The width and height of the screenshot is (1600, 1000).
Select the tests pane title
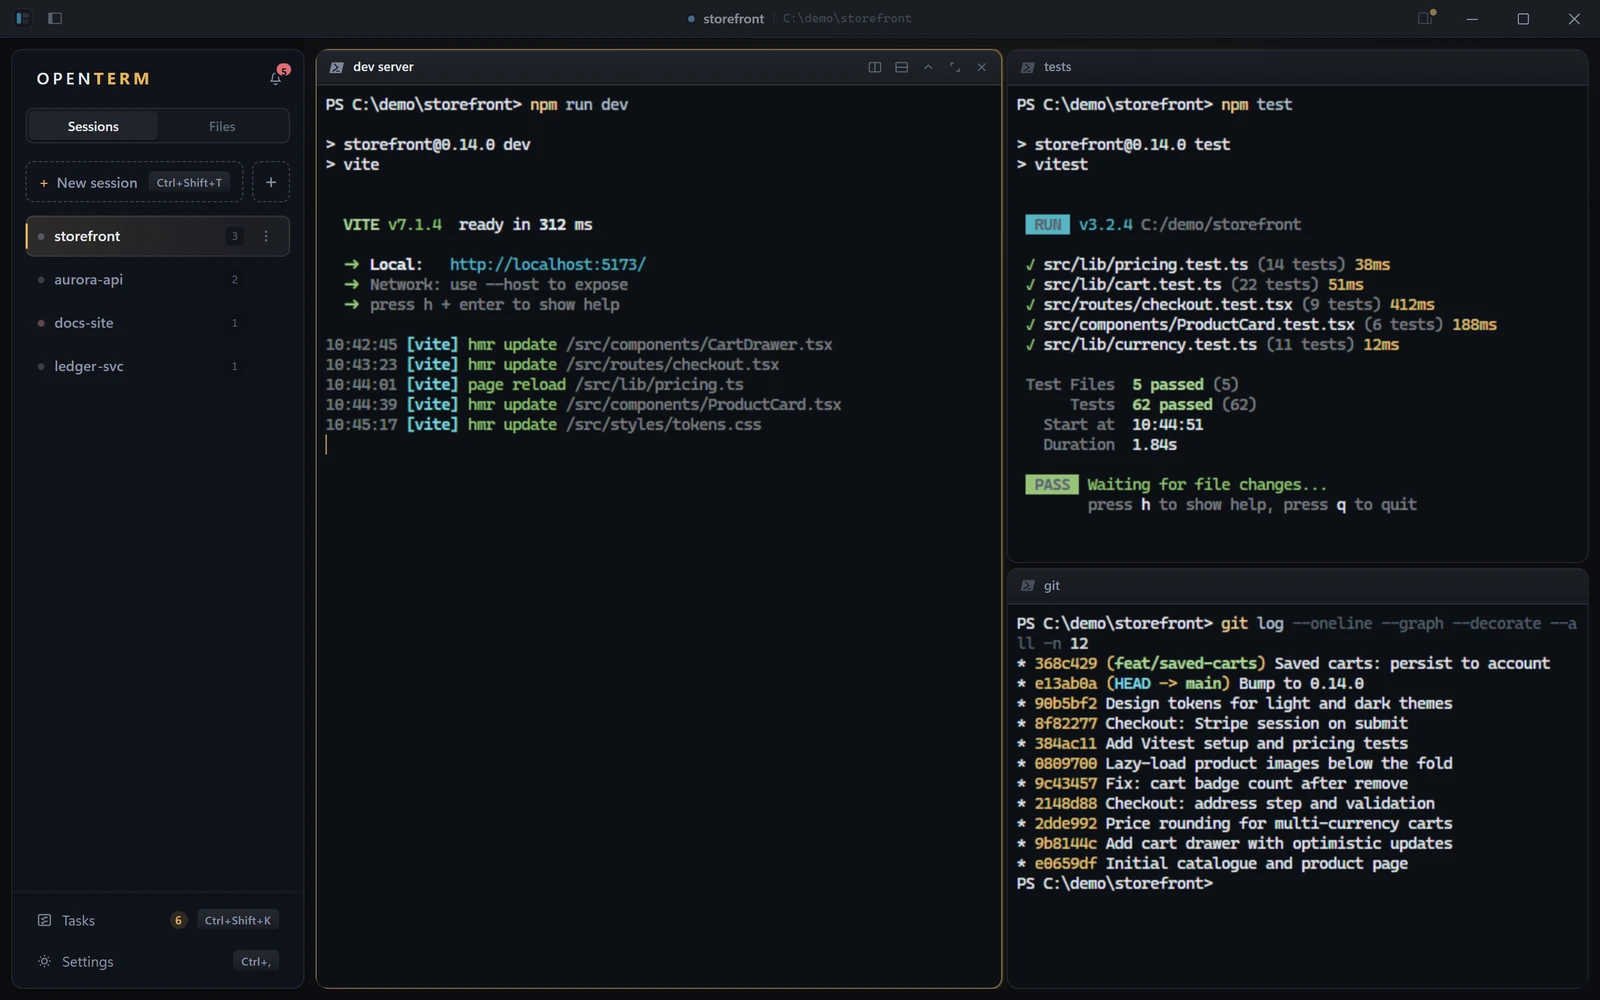tap(1057, 67)
